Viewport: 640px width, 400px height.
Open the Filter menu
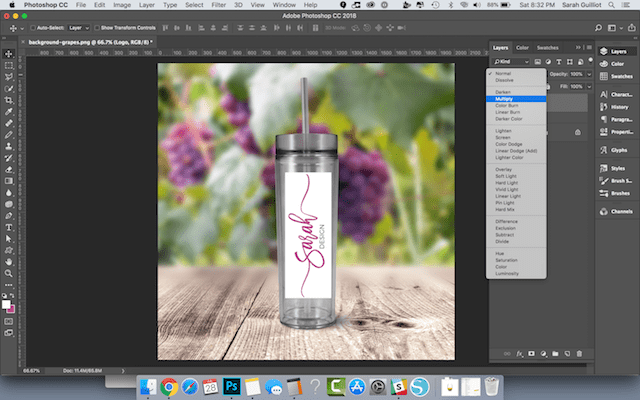(x=219, y=6)
